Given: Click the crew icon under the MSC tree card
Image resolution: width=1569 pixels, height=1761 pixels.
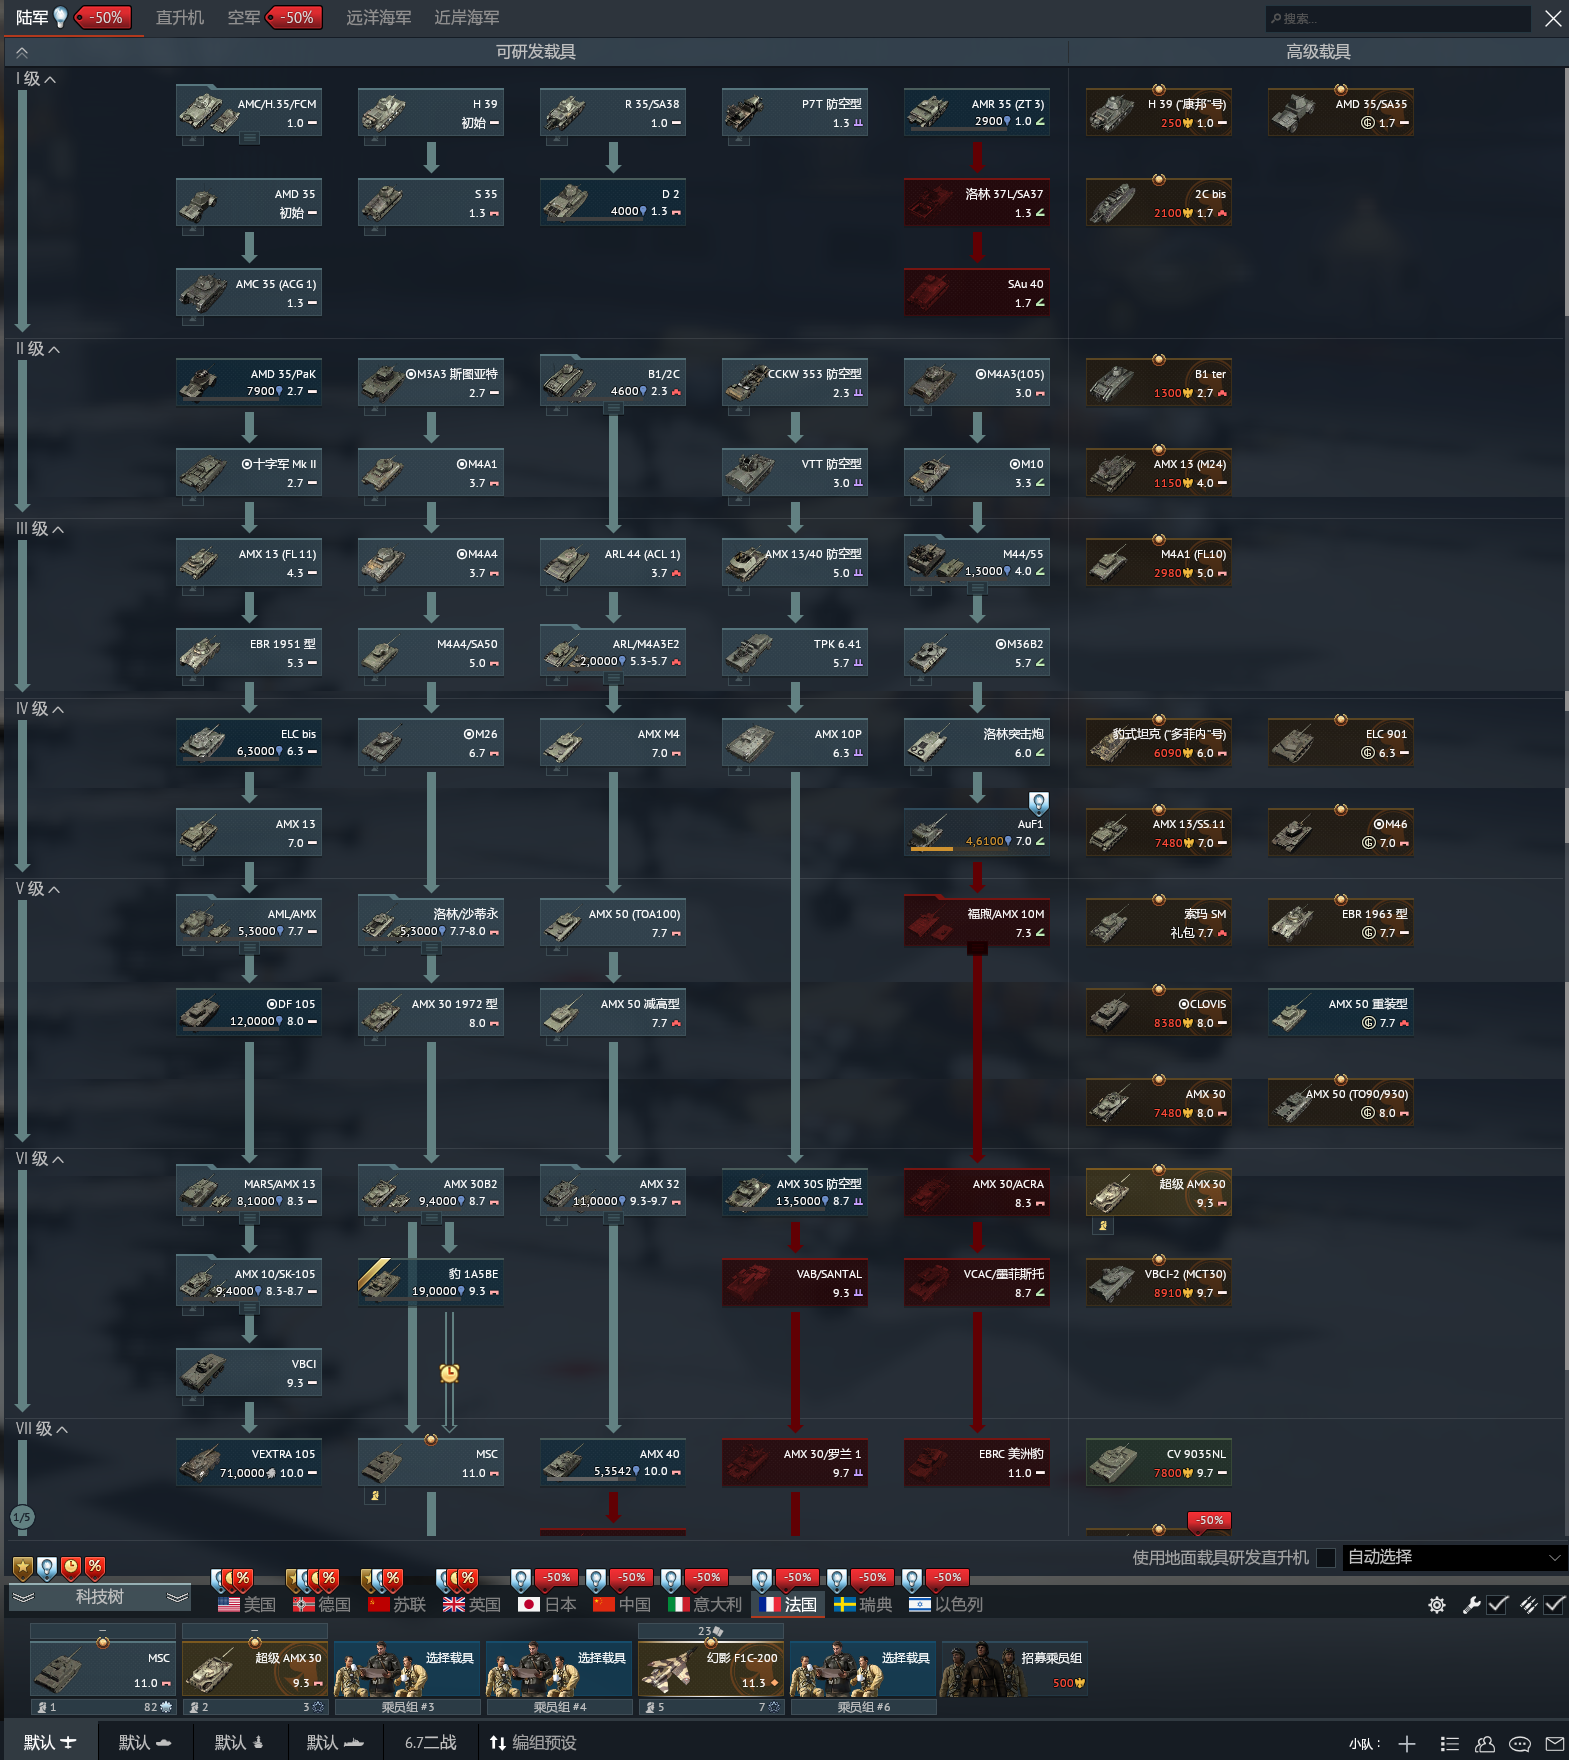Looking at the screenshot, I should [375, 1496].
